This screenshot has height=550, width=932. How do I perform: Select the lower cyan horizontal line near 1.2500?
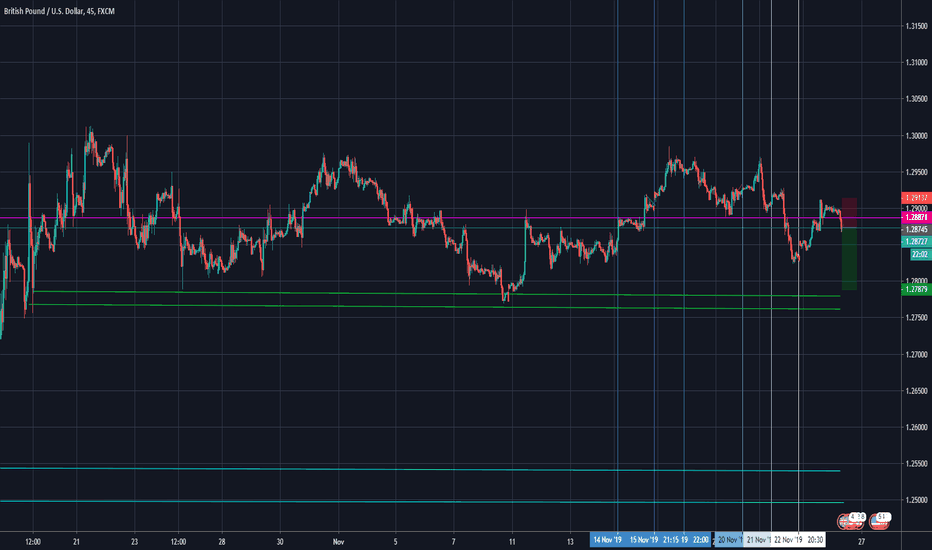coord(400,502)
